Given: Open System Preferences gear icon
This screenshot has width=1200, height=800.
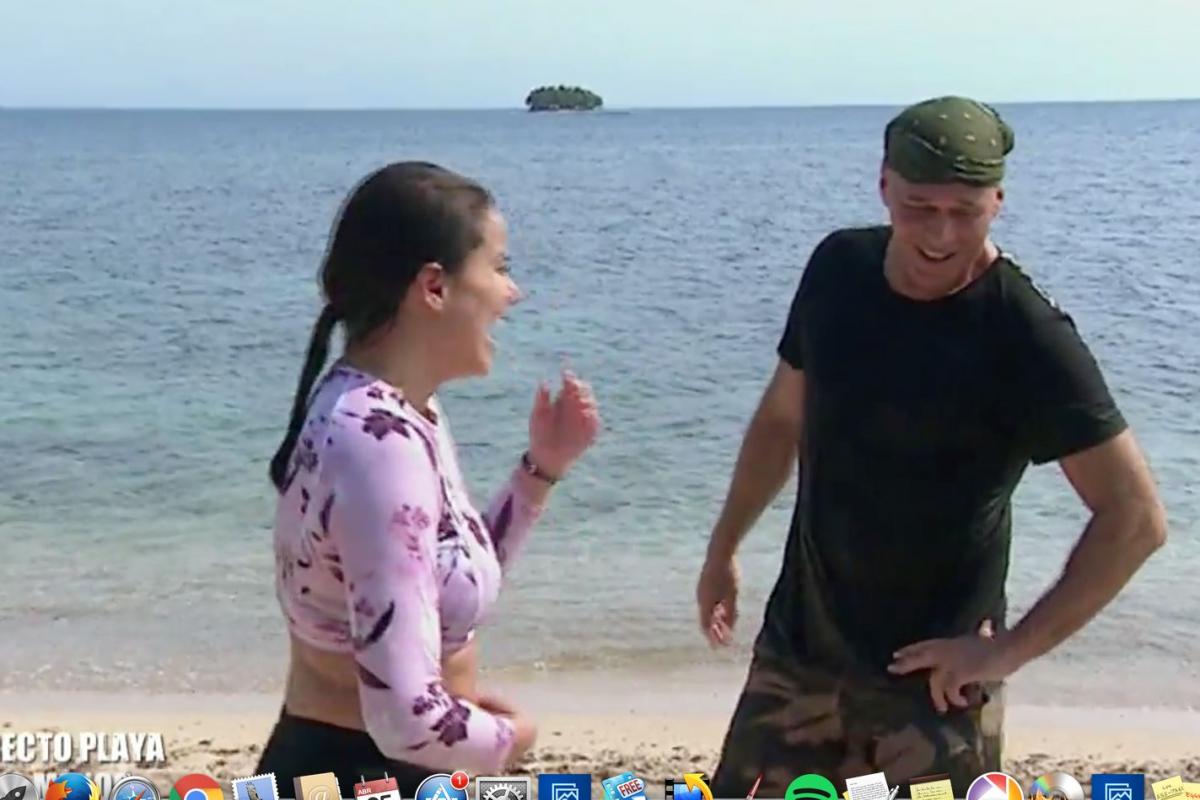Looking at the screenshot, I should [502, 790].
